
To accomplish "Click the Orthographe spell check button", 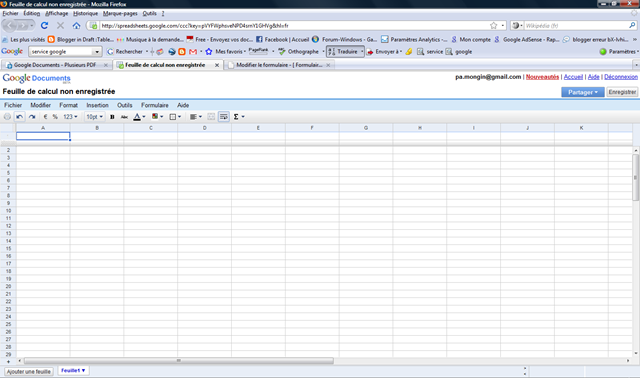I will pos(299,52).
